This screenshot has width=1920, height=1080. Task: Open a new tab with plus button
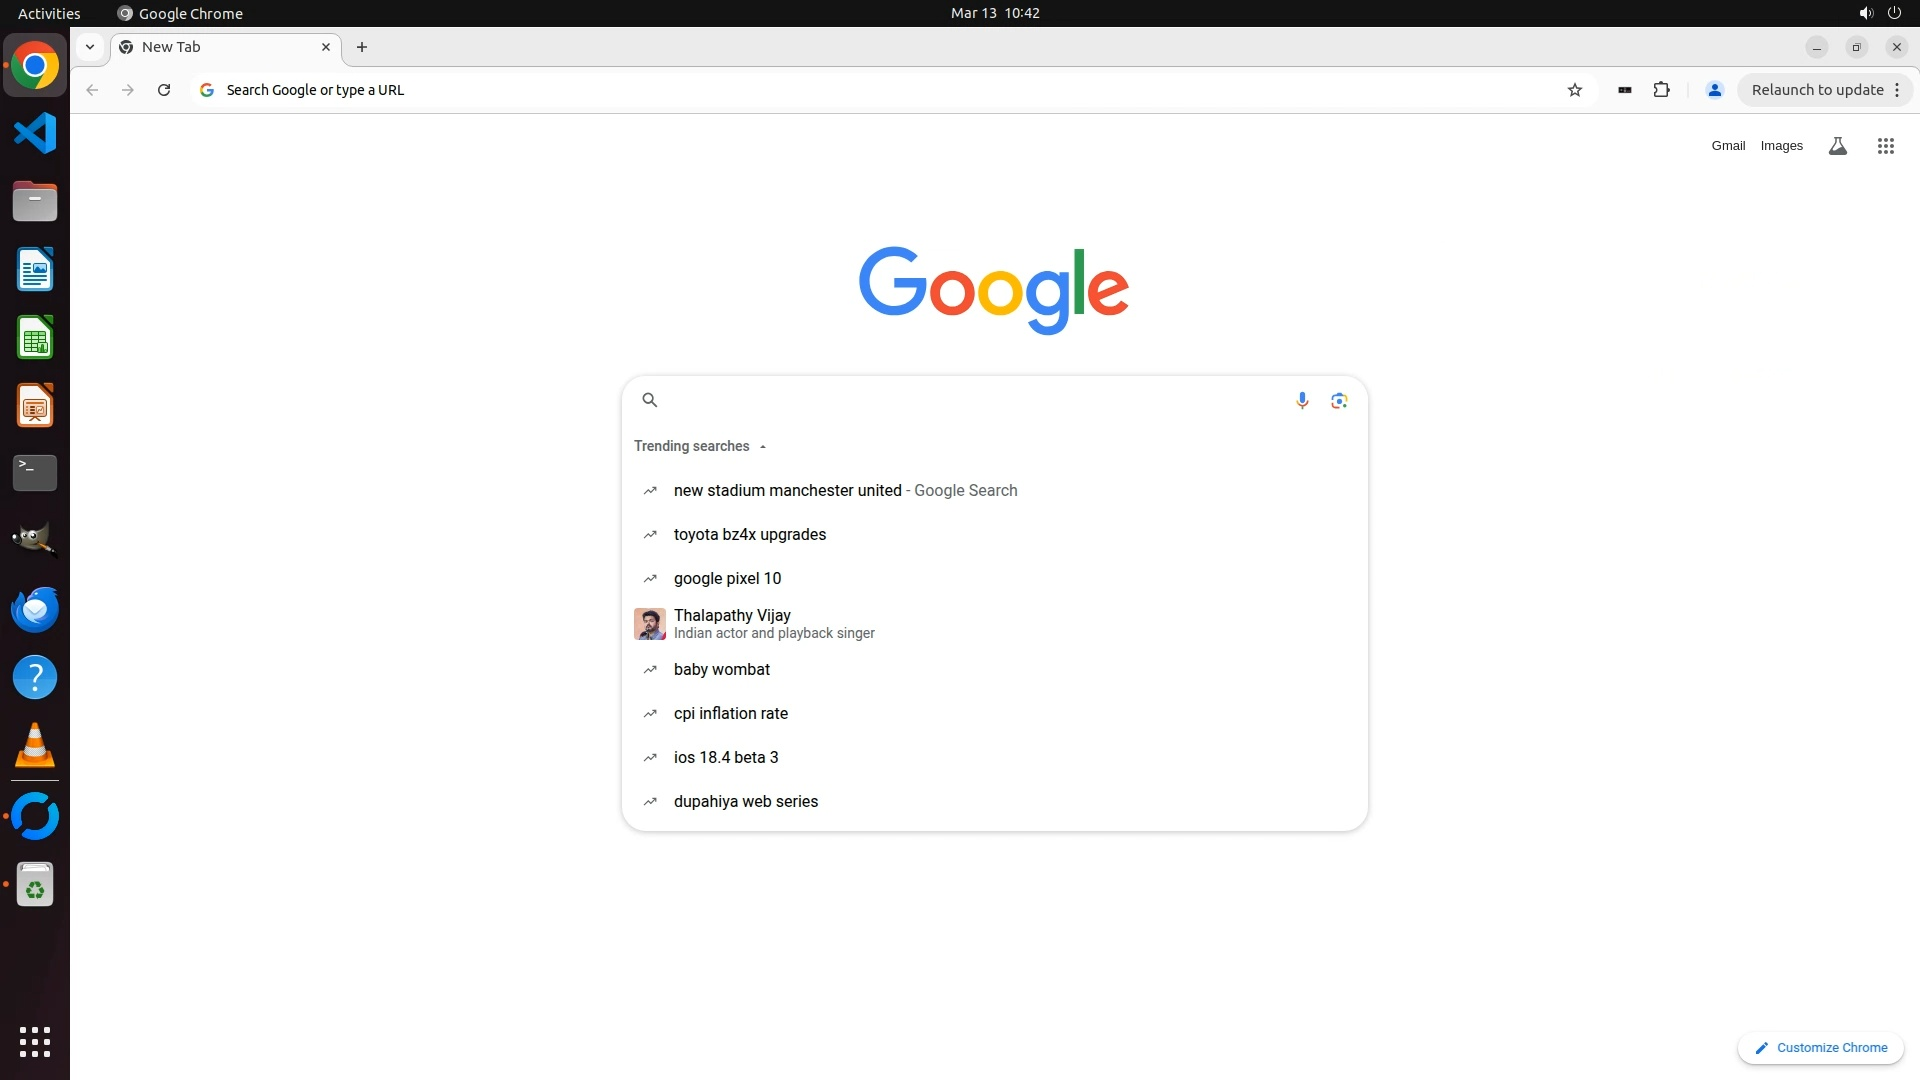[x=362, y=47]
